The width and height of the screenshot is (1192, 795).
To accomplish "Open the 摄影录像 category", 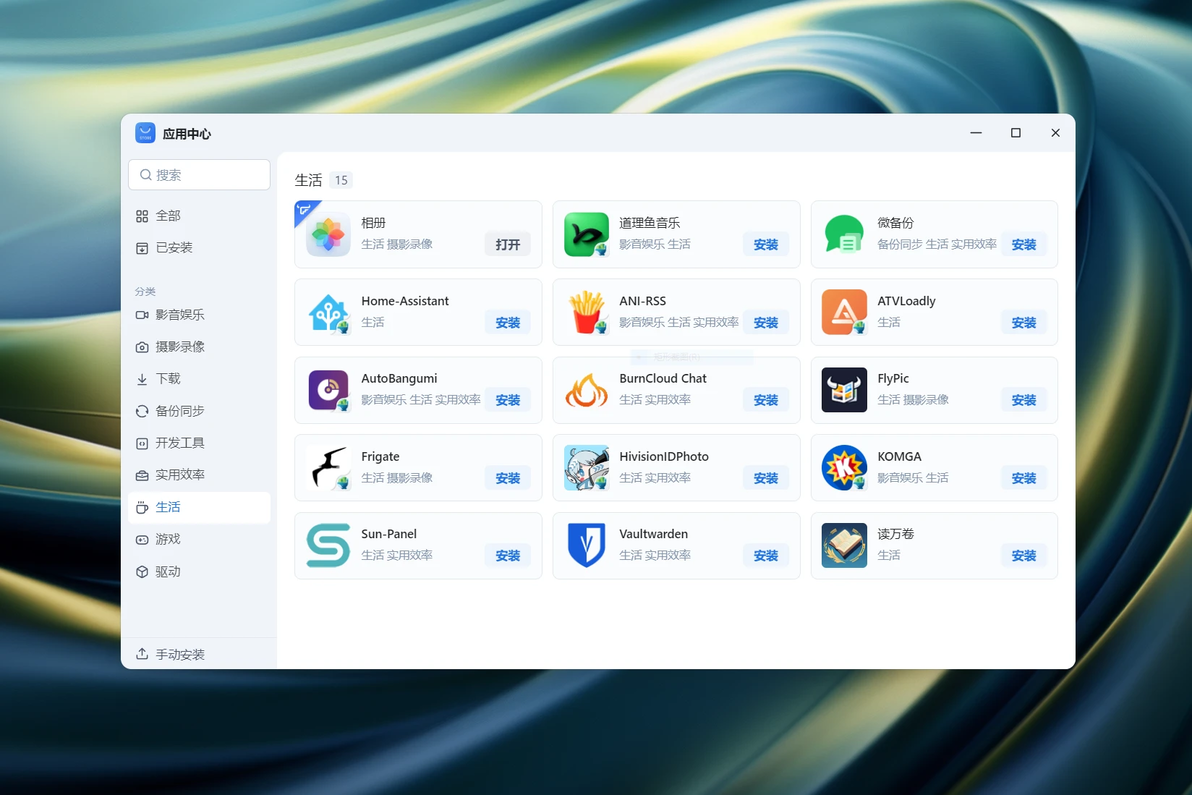I will click(x=199, y=347).
